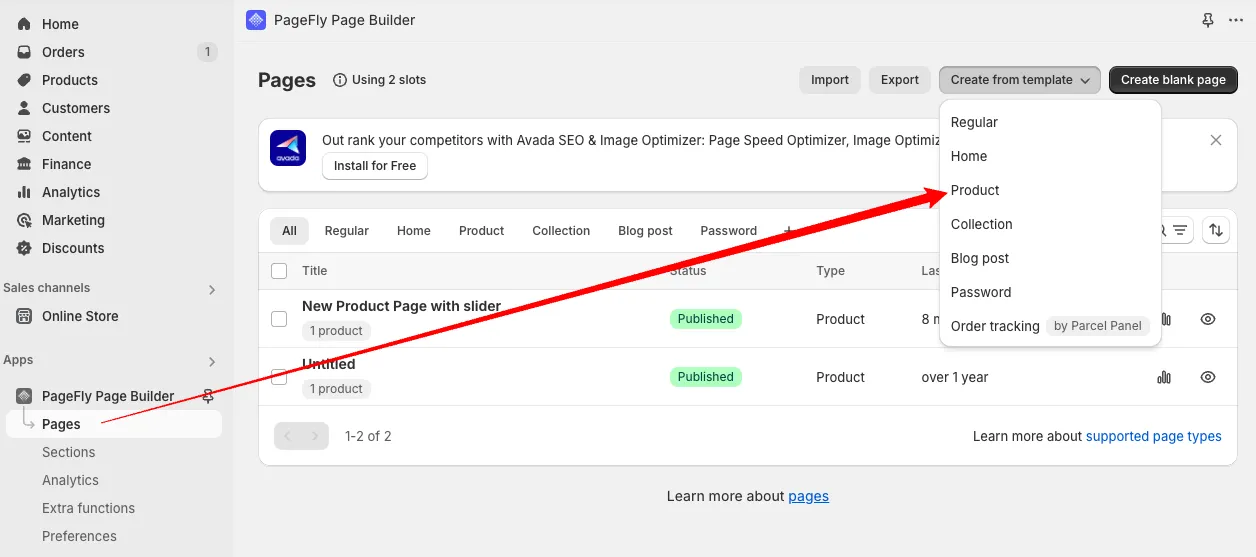Image resolution: width=1256 pixels, height=557 pixels.
Task: Choose Password in the template dropdown
Action: pyautogui.click(x=1050, y=292)
